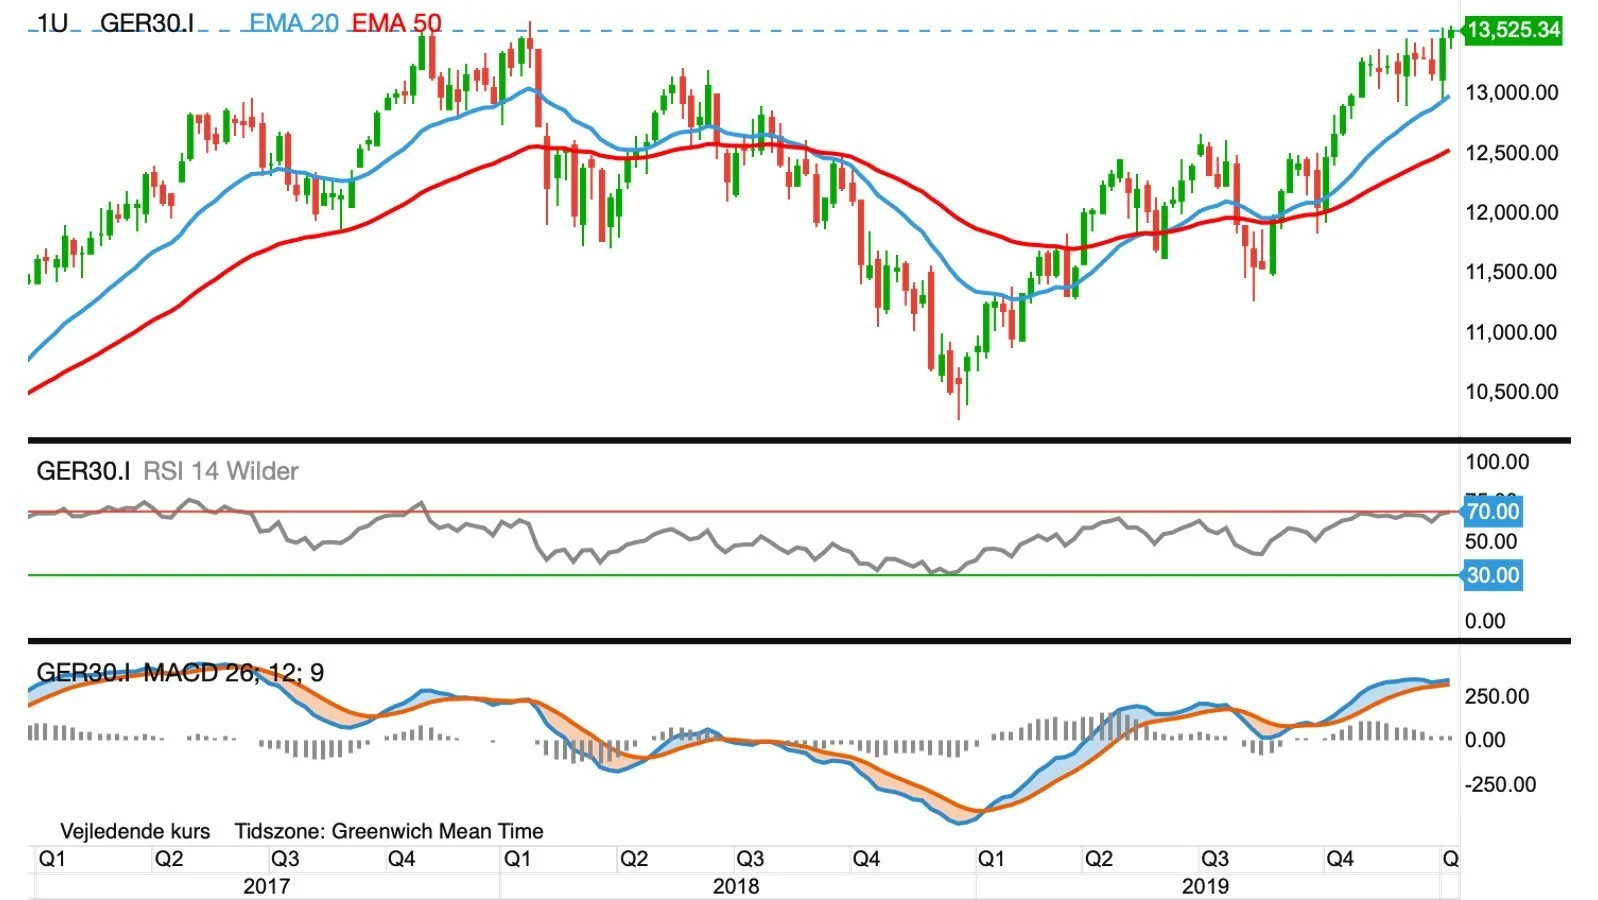The image size is (1598, 900).
Task: Click the EMA 50 legend label
Action: [x=397, y=22]
